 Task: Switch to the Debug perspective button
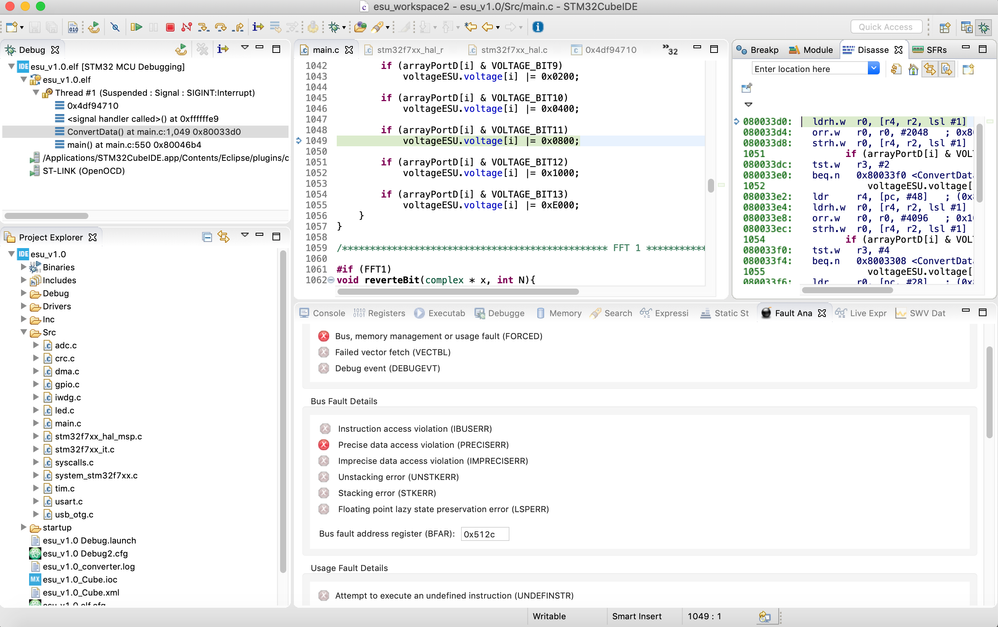[984, 27]
